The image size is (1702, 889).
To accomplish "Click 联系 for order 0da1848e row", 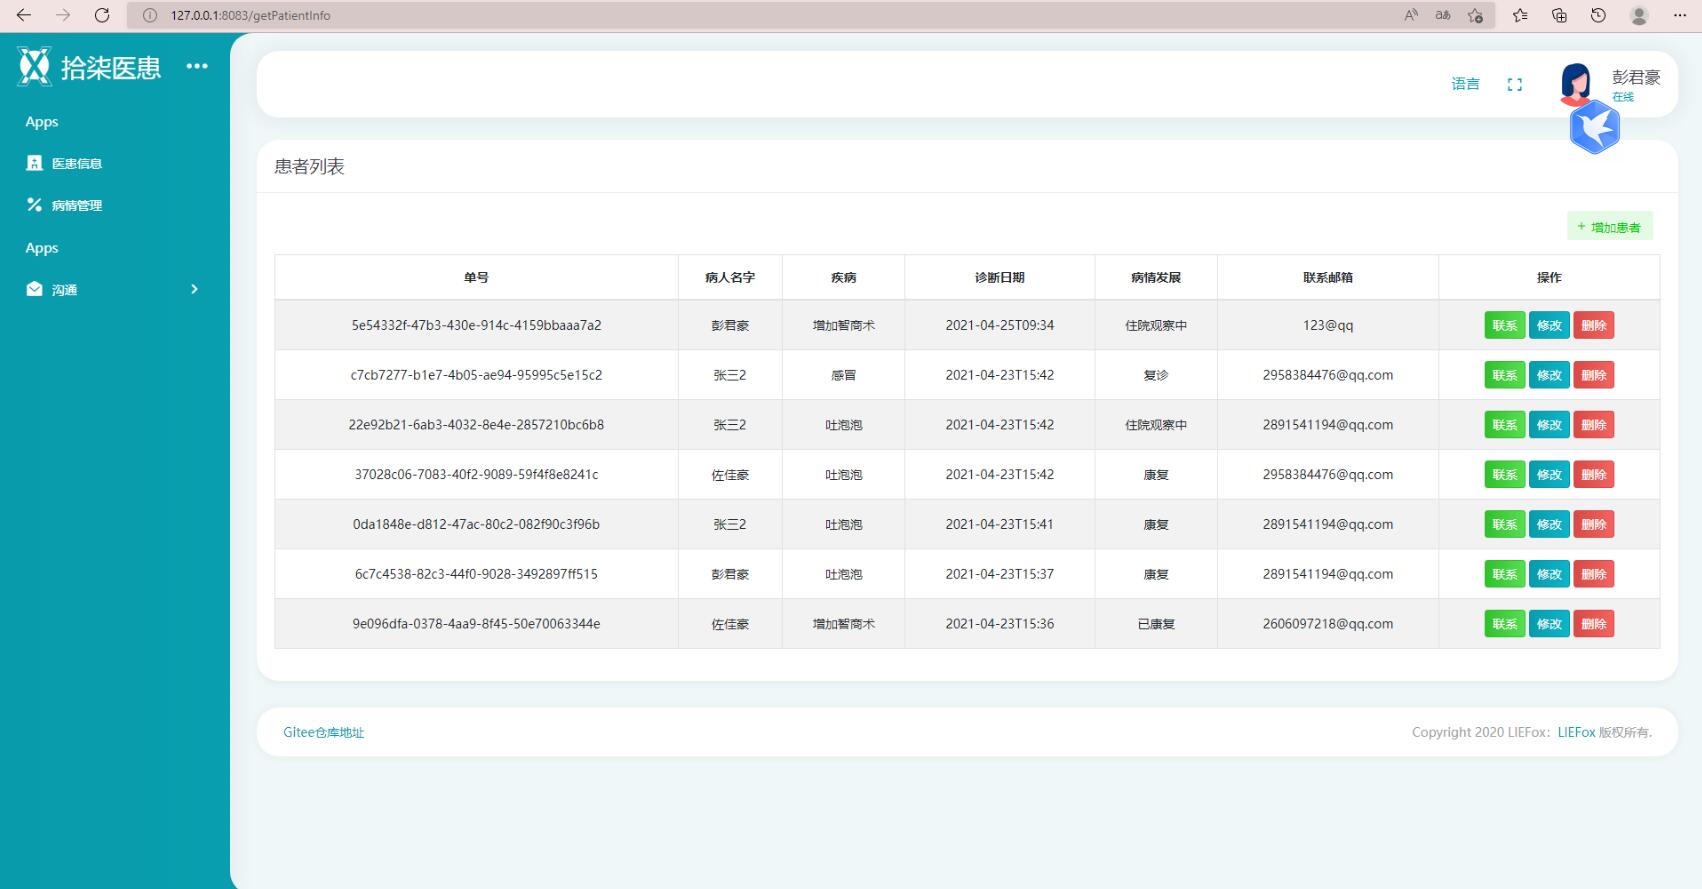I will [1504, 524].
